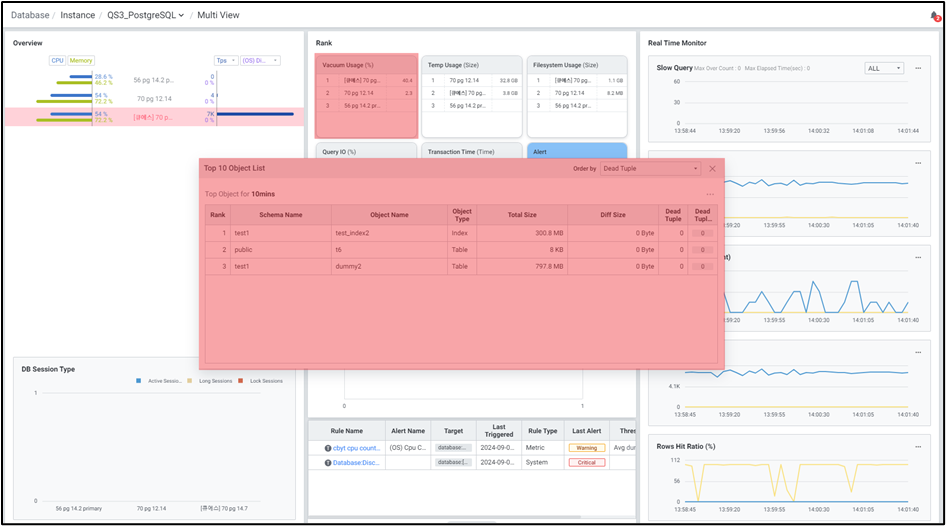946x526 pixels.
Task: Expand the Order by Dead Tuple dropdown
Action: [x=650, y=169]
